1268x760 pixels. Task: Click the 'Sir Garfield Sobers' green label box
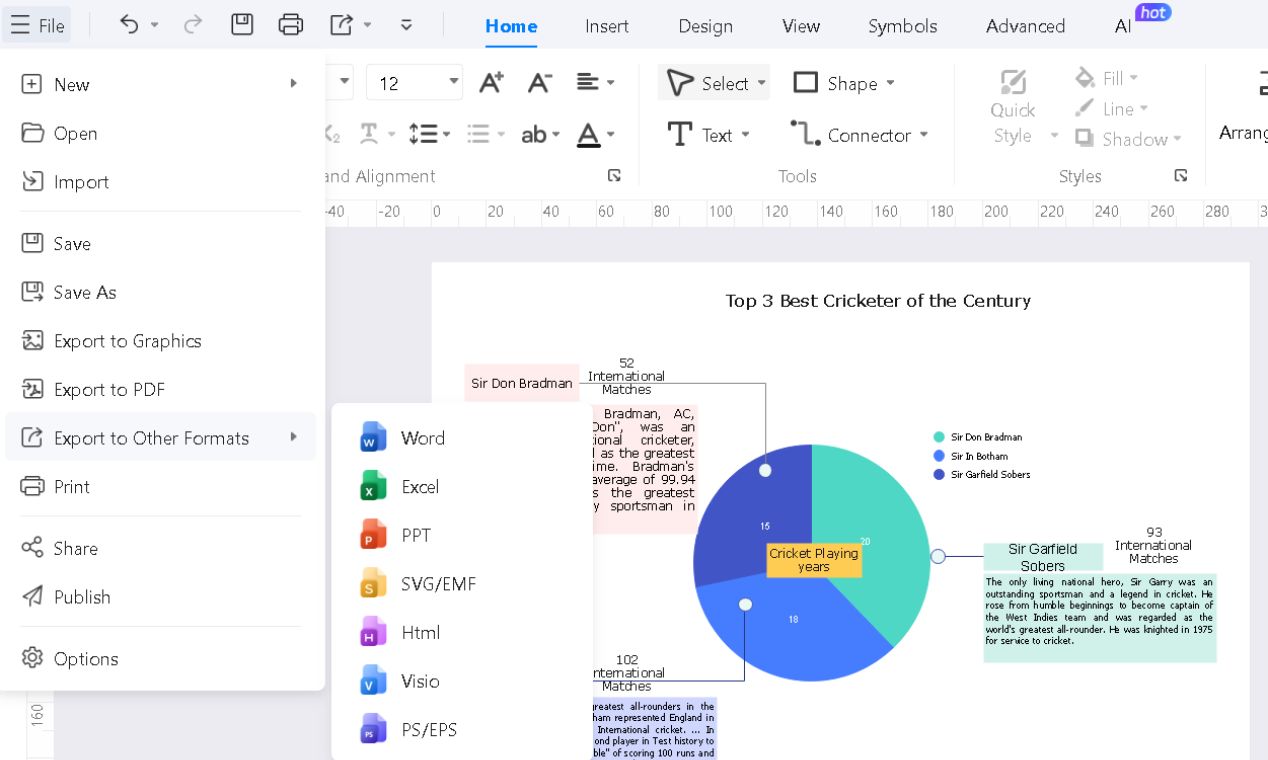(x=1043, y=557)
